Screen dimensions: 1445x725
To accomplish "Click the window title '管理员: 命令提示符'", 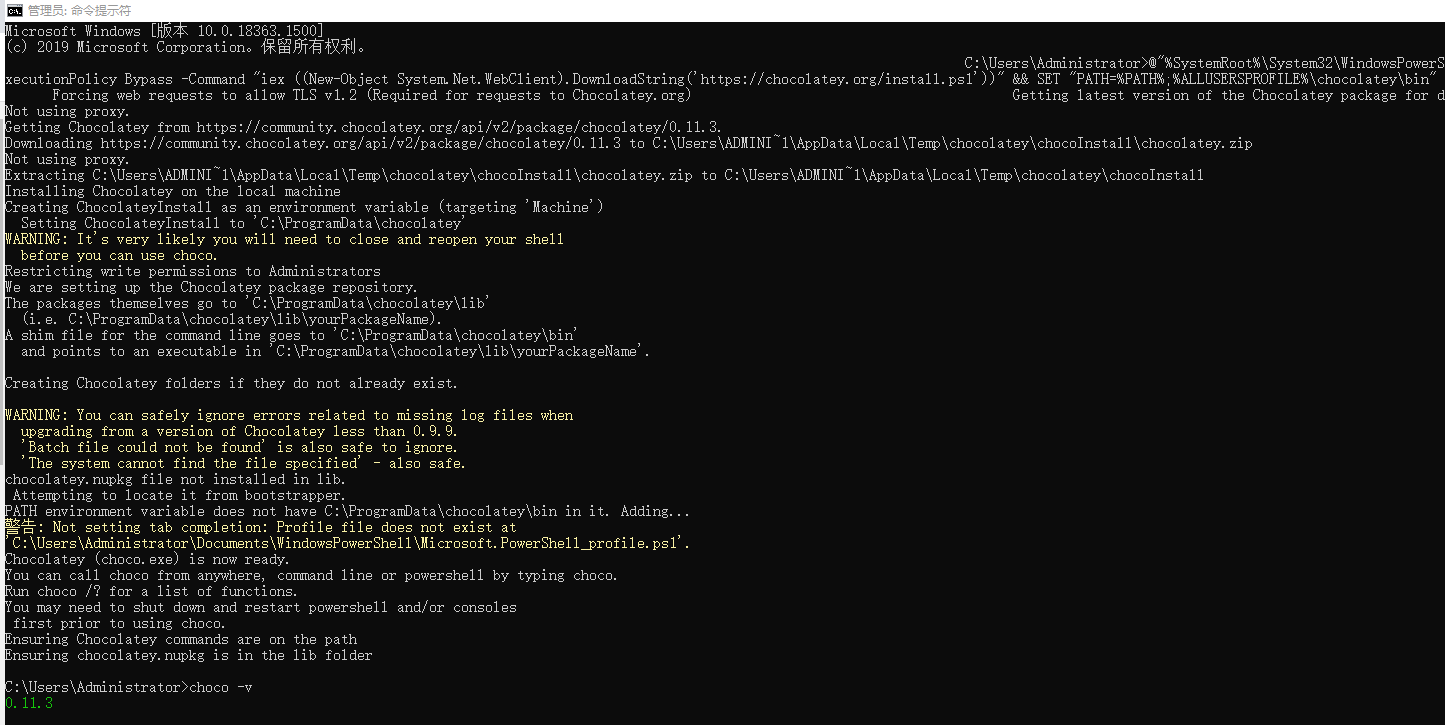I will pyautogui.click(x=79, y=10).
